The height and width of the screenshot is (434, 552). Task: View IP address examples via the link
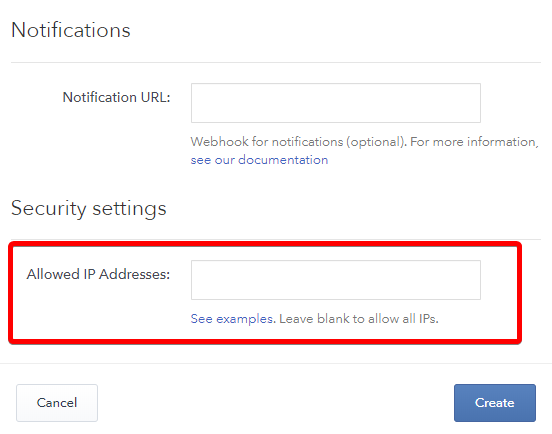pos(232,319)
